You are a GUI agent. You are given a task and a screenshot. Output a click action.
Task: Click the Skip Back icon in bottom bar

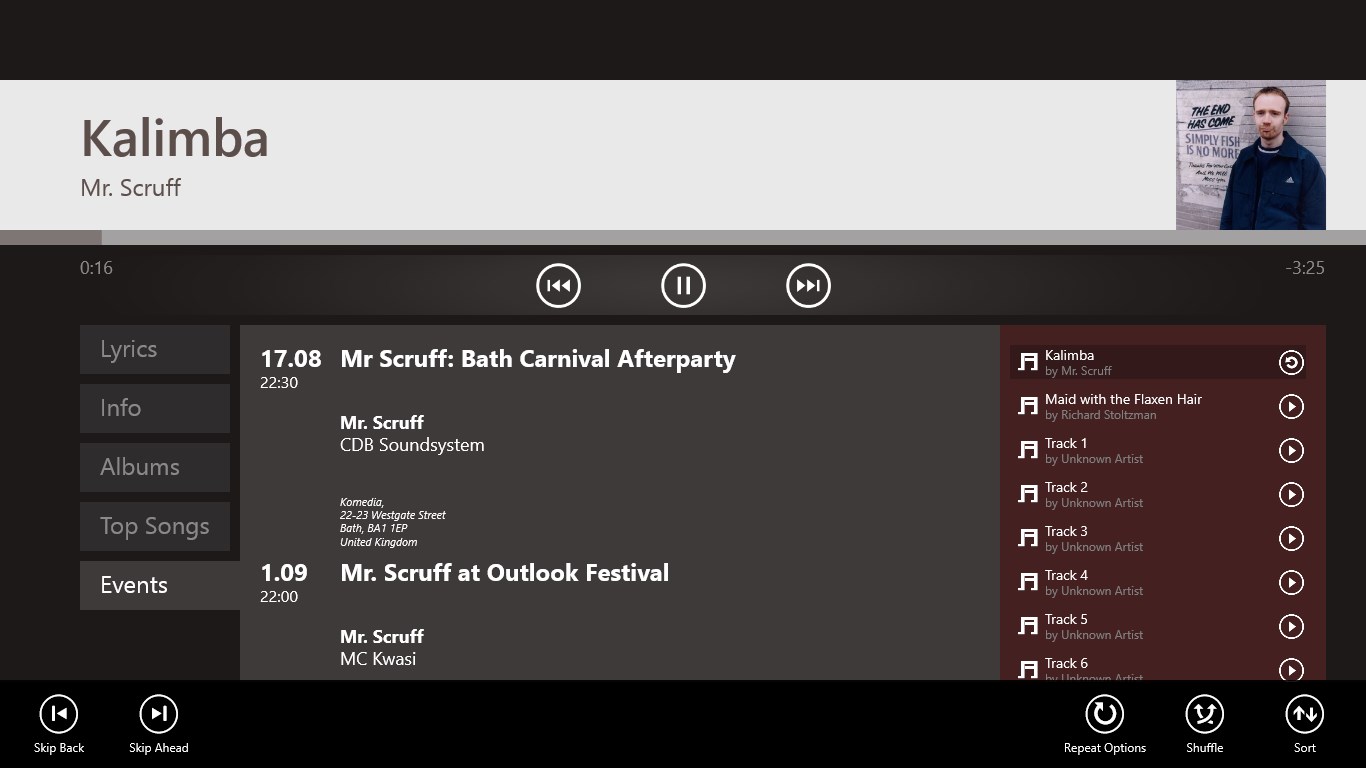(x=59, y=714)
